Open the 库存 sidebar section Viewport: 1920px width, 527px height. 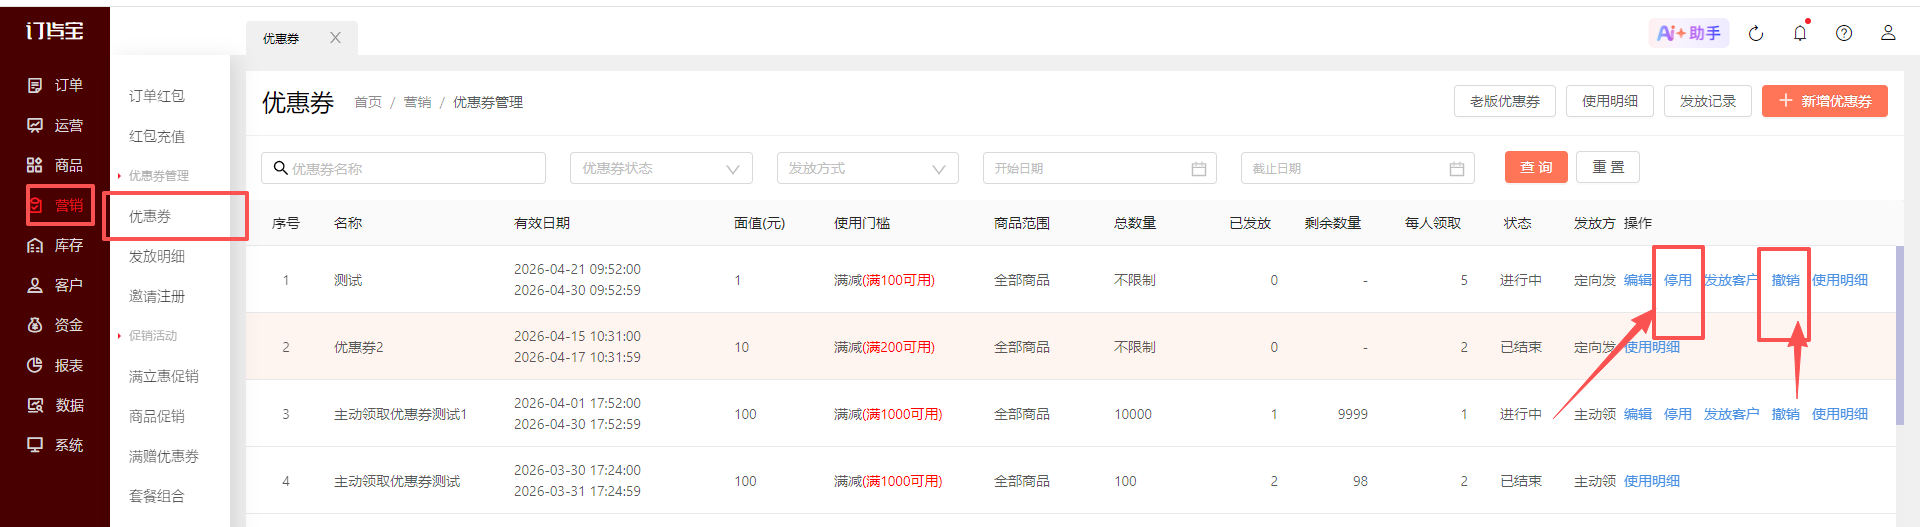pos(55,245)
